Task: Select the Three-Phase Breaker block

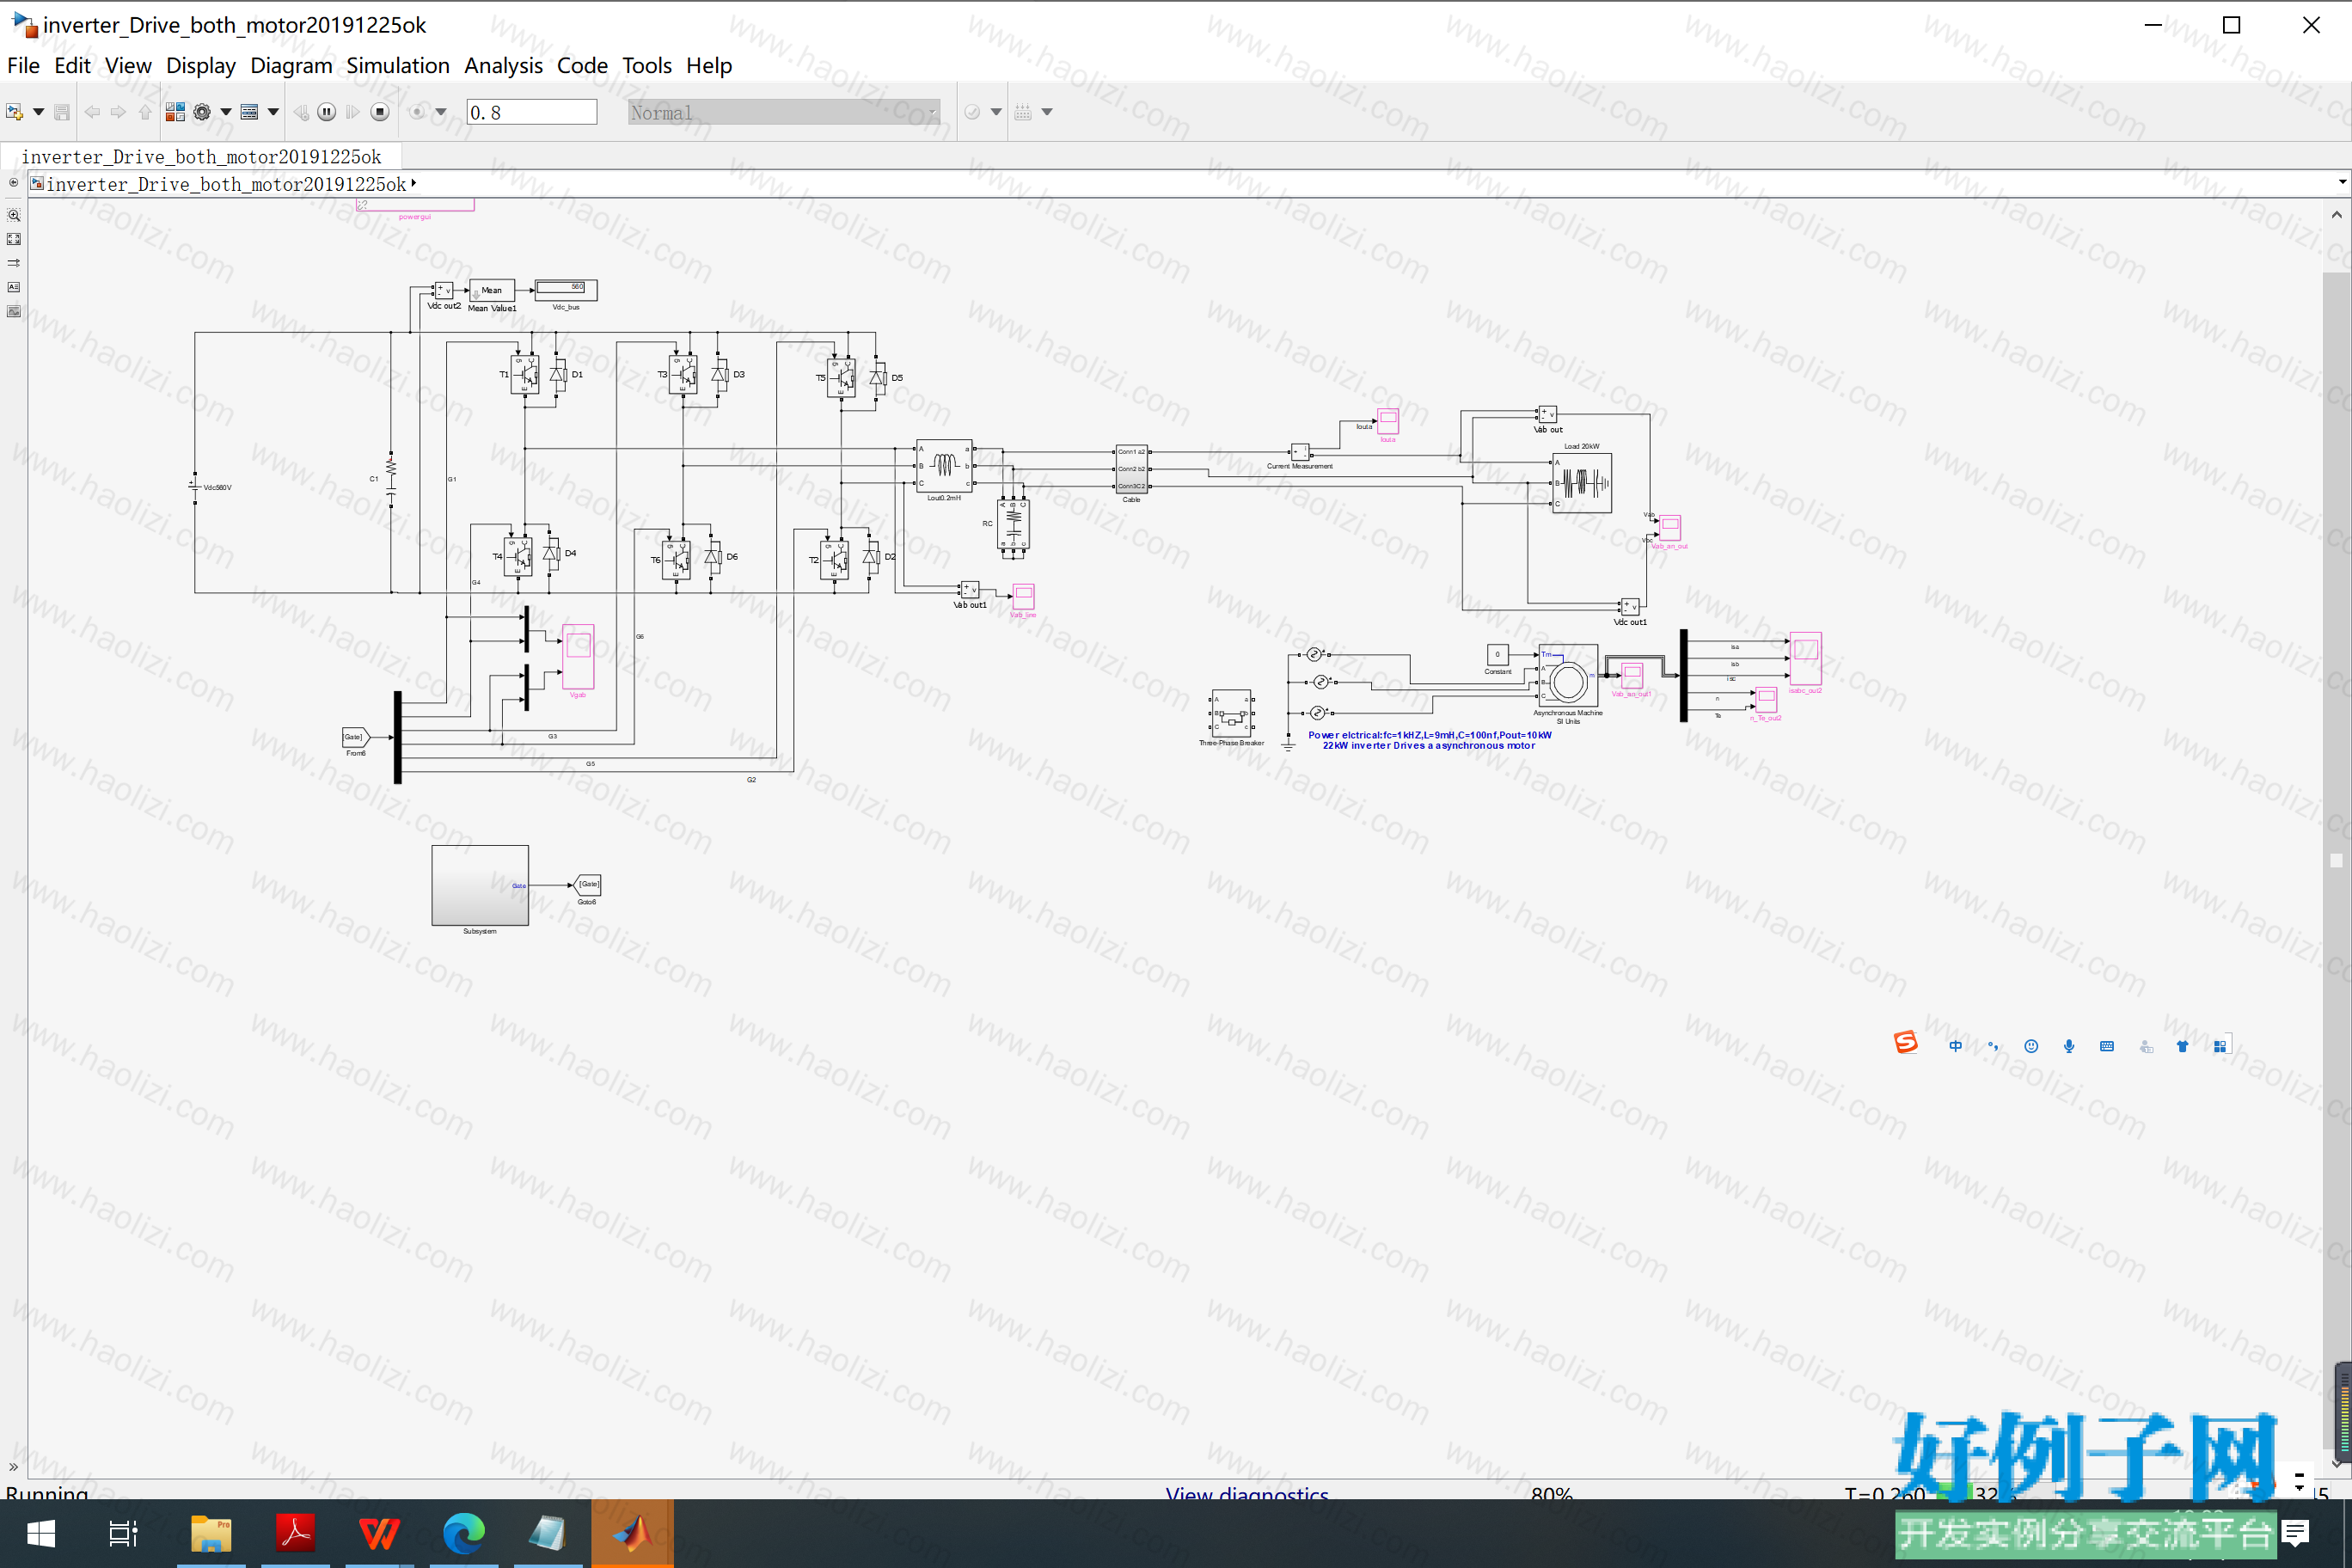Action: click(x=1231, y=714)
